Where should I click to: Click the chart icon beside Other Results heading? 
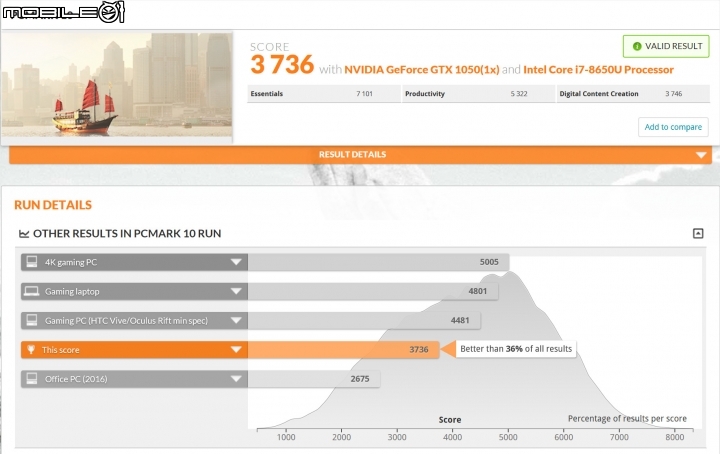click(24, 234)
